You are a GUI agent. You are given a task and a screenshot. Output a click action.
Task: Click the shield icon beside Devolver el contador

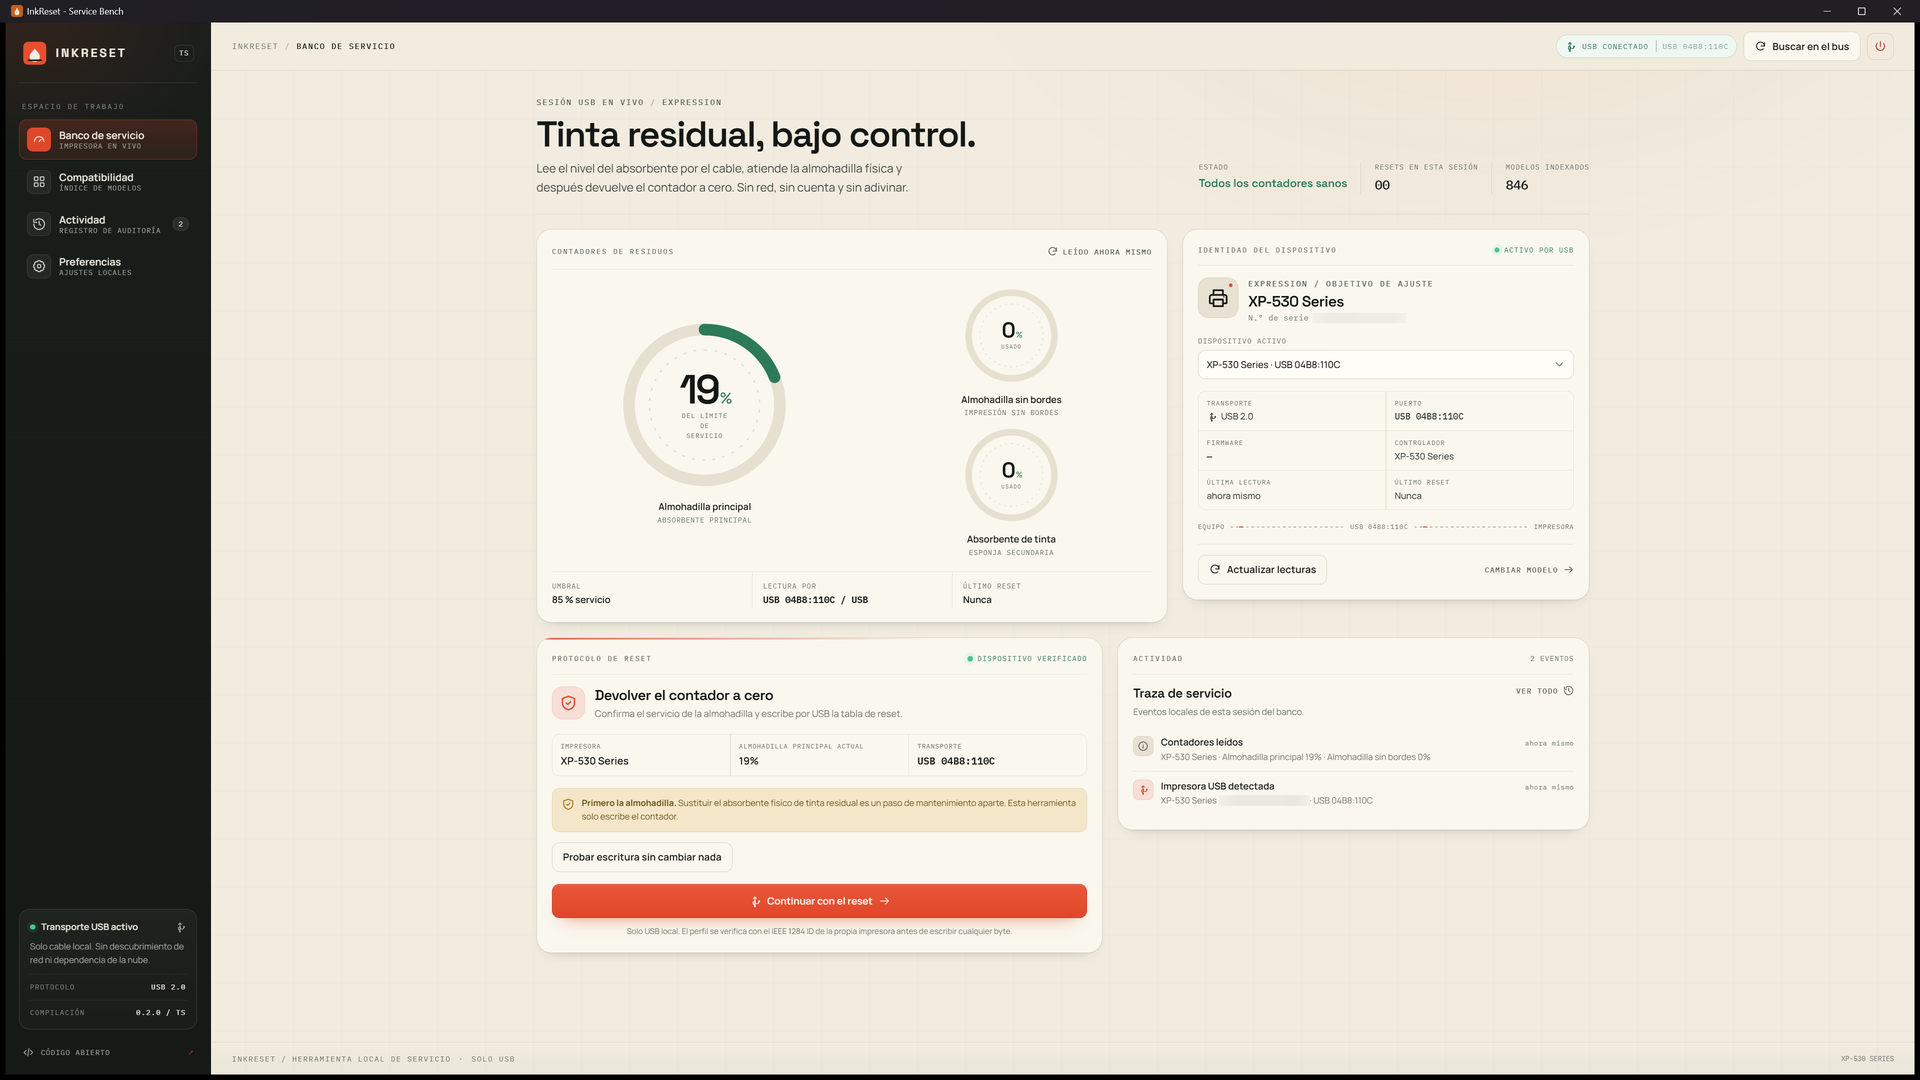pos(568,703)
